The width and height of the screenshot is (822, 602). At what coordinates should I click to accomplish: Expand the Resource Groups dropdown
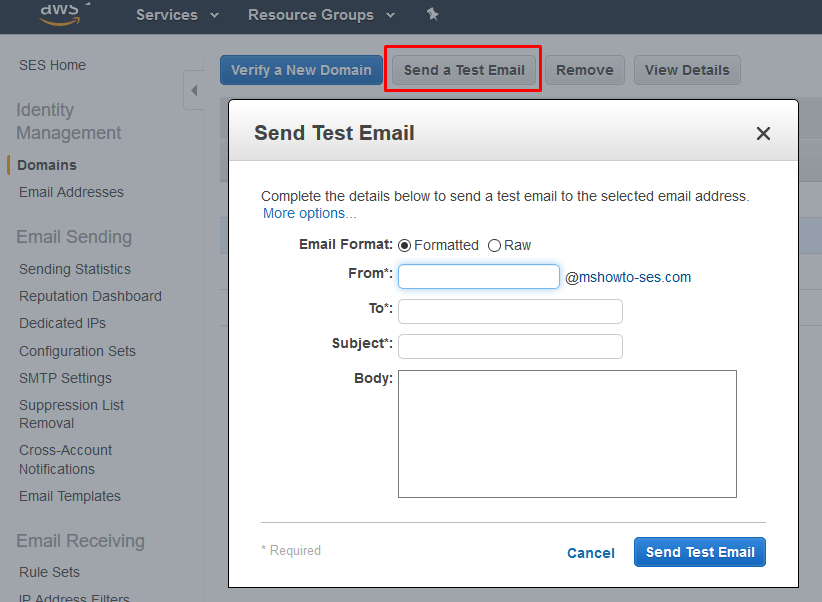point(321,15)
